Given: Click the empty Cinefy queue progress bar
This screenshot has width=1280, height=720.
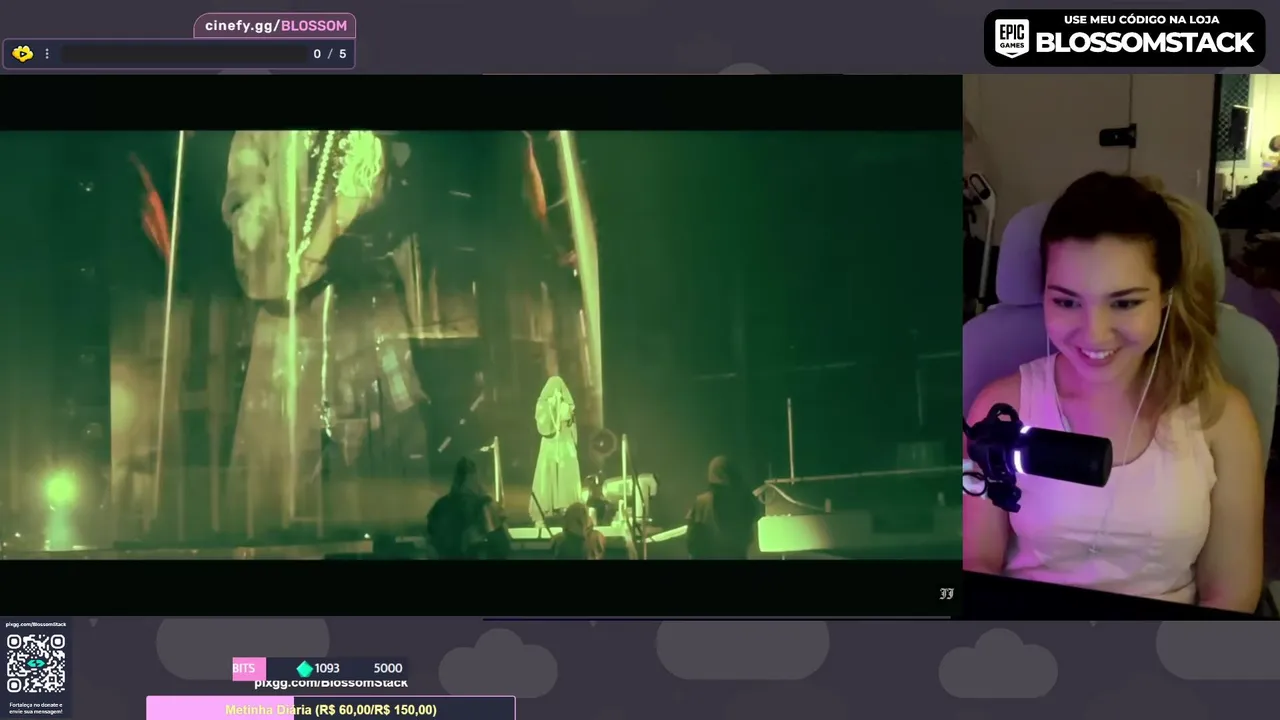Looking at the screenshot, I should 183,54.
